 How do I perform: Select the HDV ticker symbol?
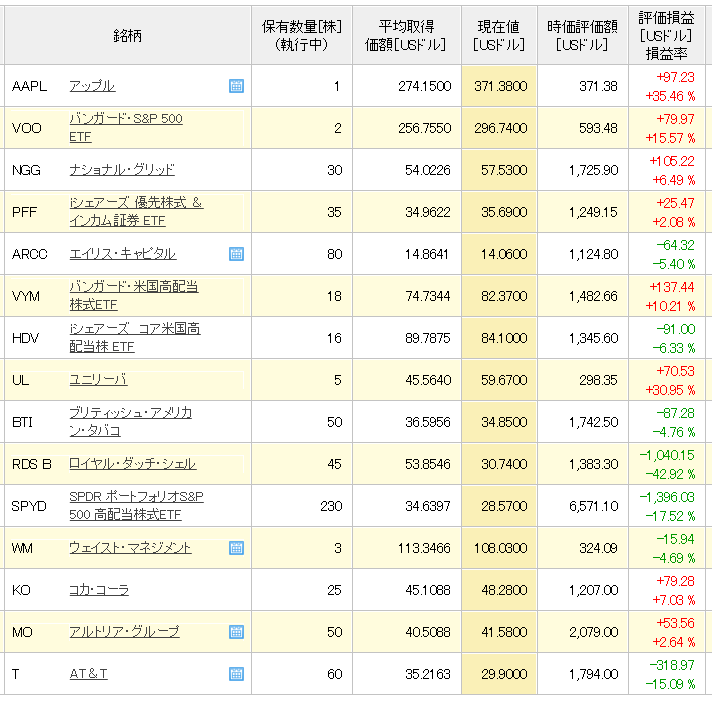tap(25, 338)
